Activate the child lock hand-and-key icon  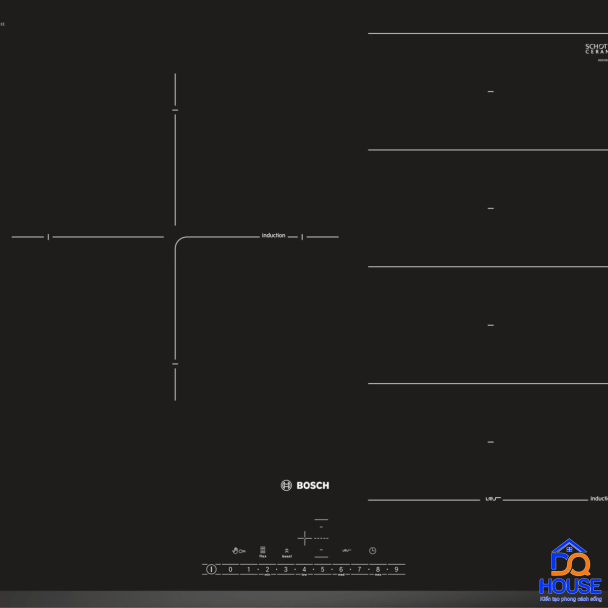tap(238, 551)
